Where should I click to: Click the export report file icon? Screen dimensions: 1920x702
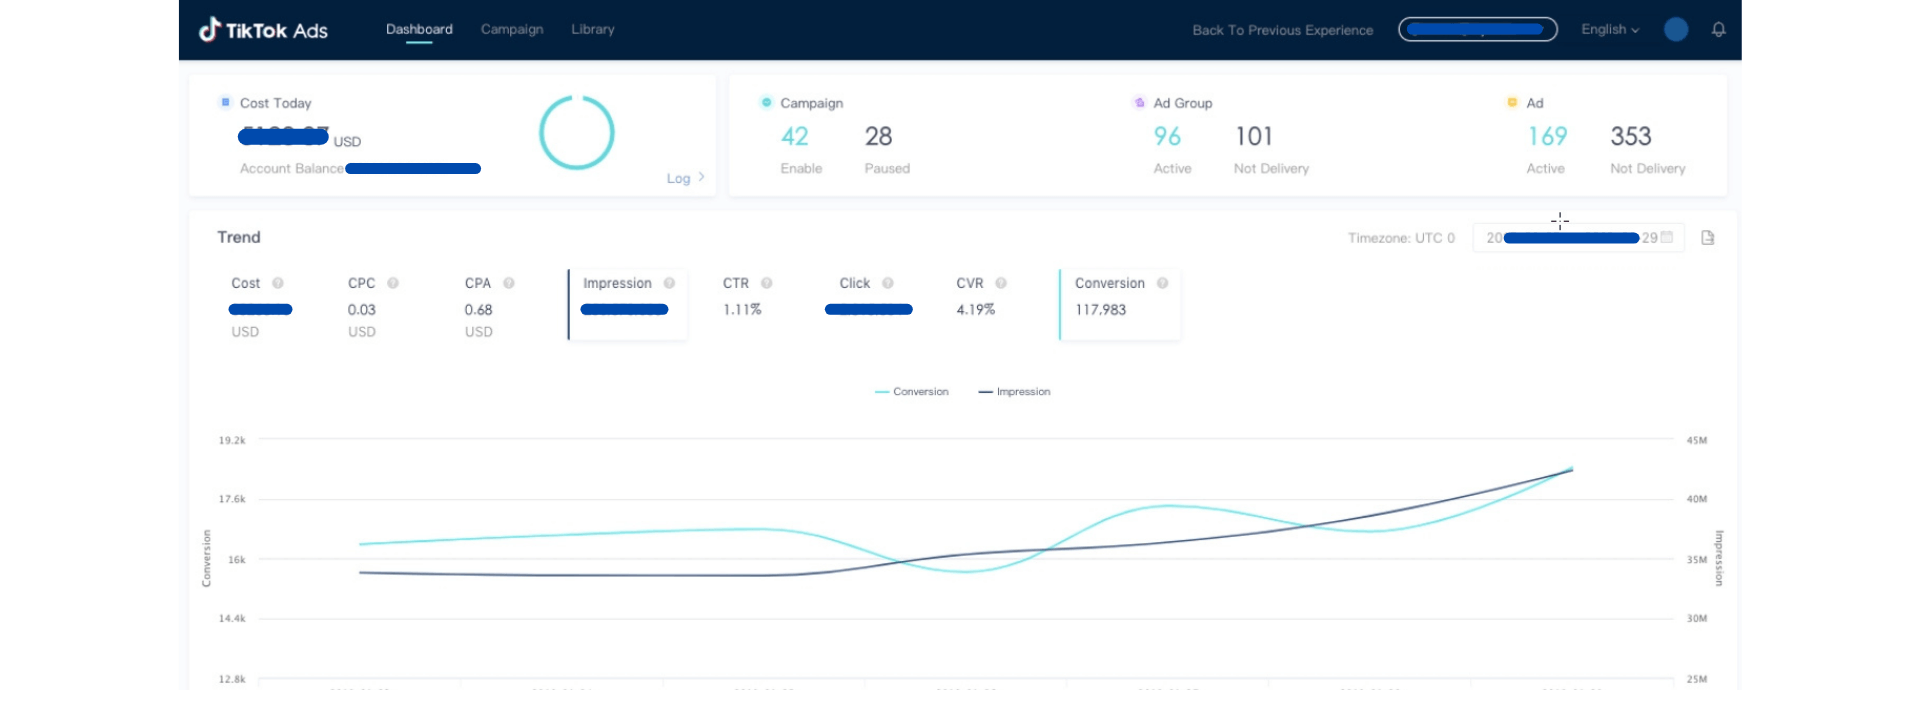pos(1708,238)
